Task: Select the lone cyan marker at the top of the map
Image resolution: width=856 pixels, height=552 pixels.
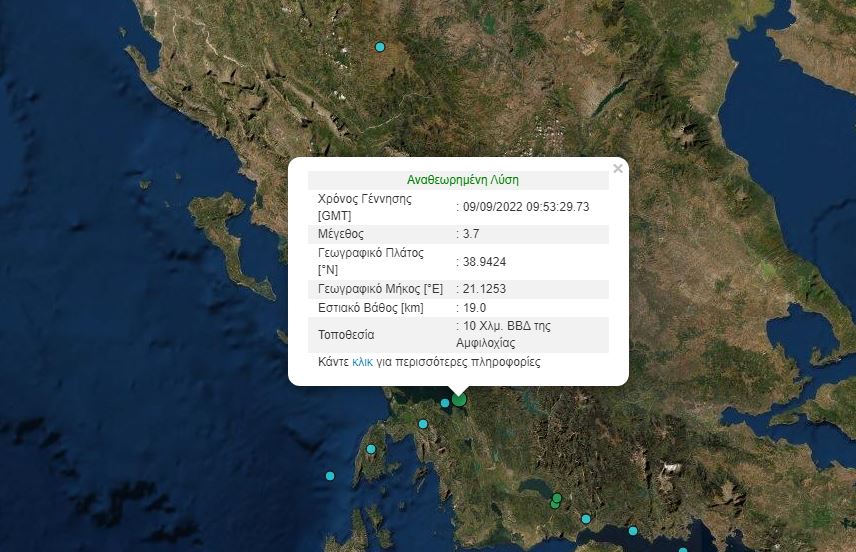Action: [x=380, y=47]
